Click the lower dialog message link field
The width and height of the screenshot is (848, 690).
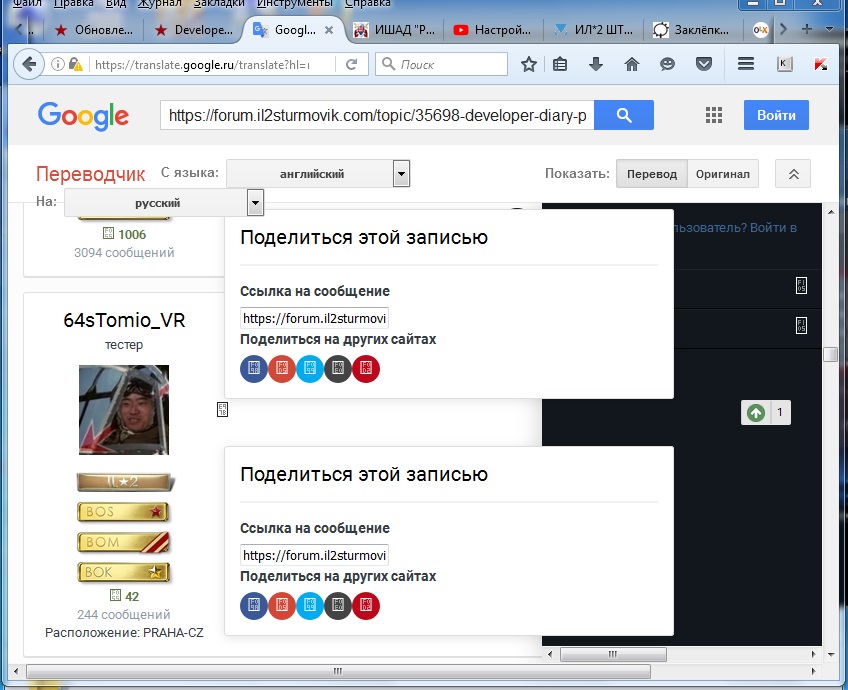(314, 555)
